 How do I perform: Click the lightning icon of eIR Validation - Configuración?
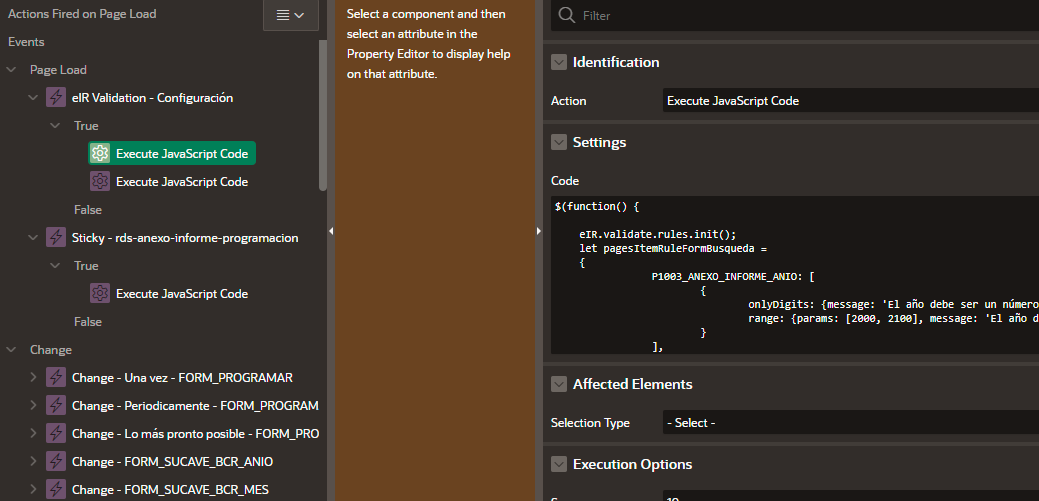57,98
